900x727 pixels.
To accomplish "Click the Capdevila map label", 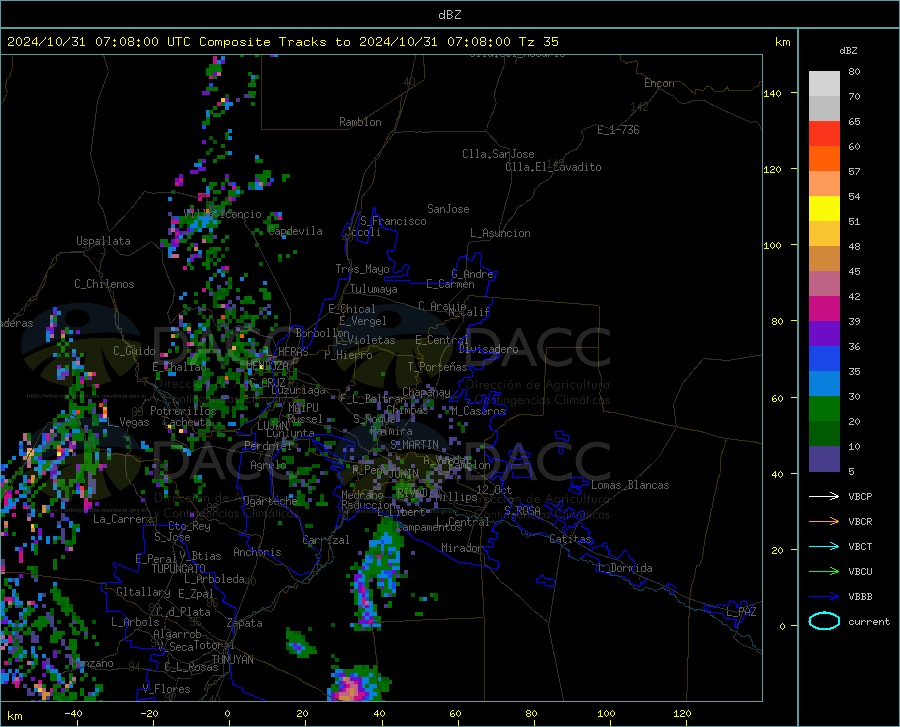I will pos(295,231).
